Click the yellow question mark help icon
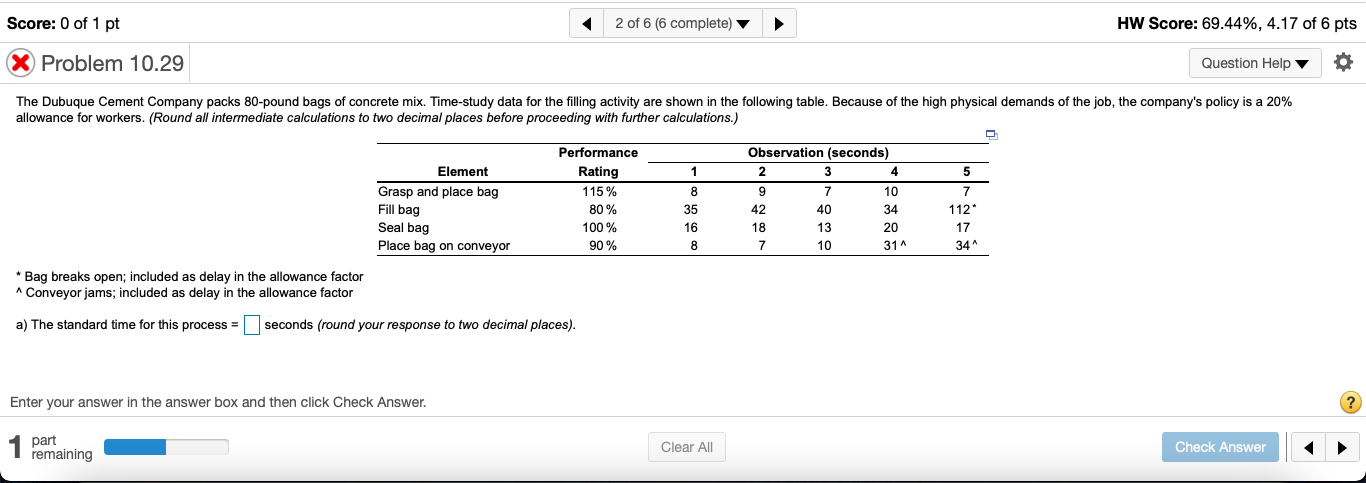Viewport: 1366px width, 483px height. [x=1350, y=403]
